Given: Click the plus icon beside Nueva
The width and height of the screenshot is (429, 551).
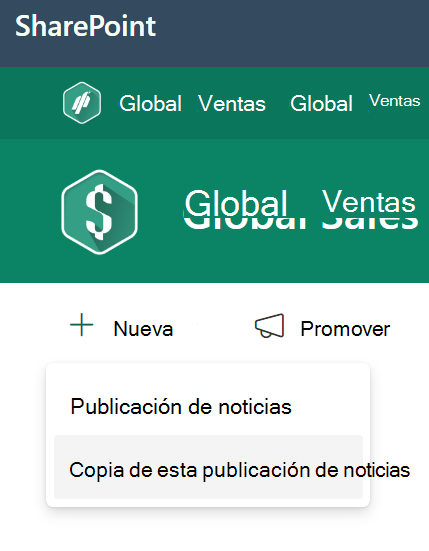Looking at the screenshot, I should [x=82, y=325].
